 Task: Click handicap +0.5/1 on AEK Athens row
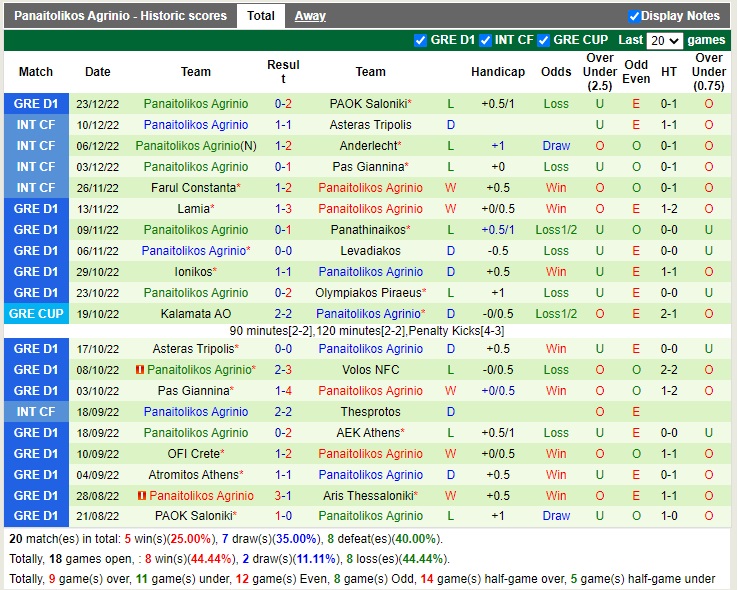[498, 433]
